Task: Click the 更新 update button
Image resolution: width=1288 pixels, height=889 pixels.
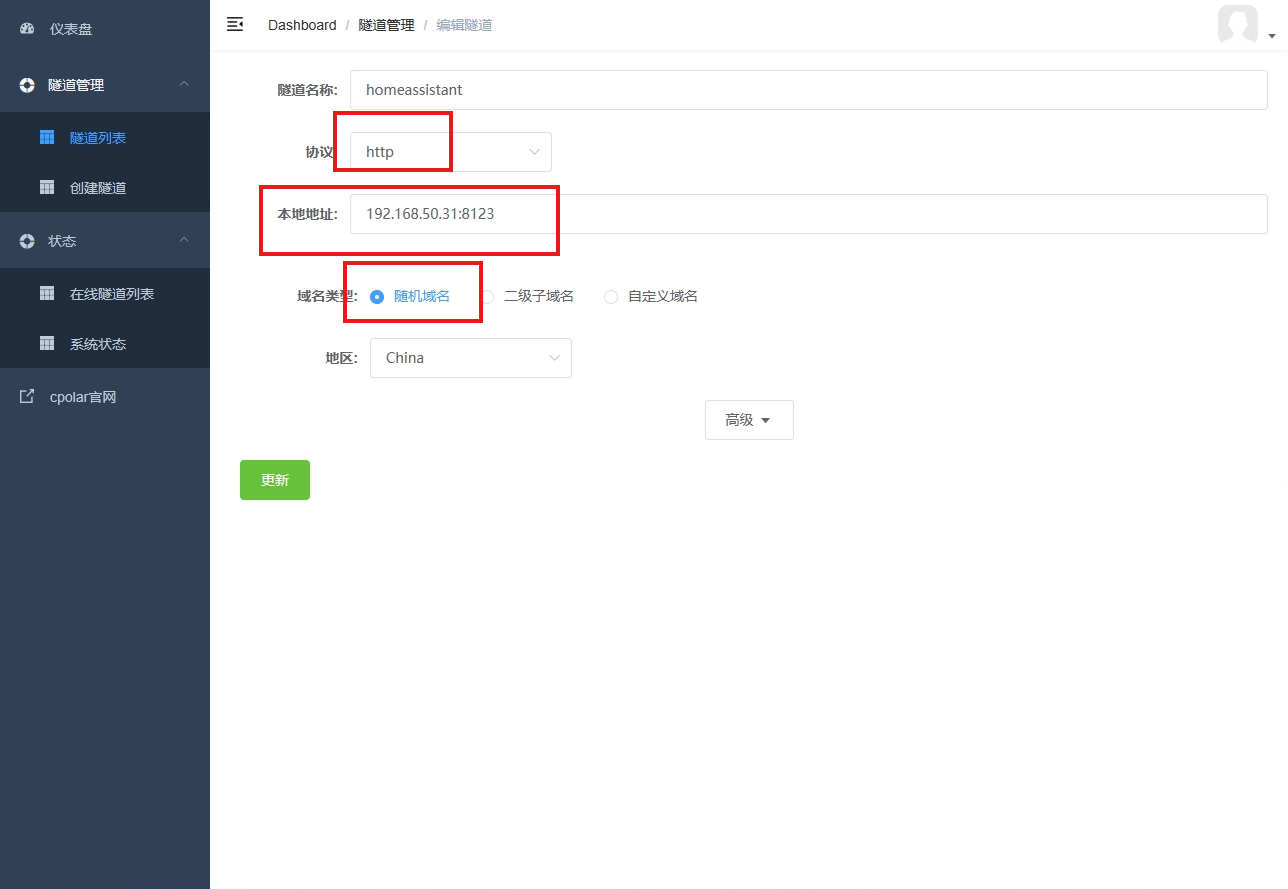Action: coord(275,480)
